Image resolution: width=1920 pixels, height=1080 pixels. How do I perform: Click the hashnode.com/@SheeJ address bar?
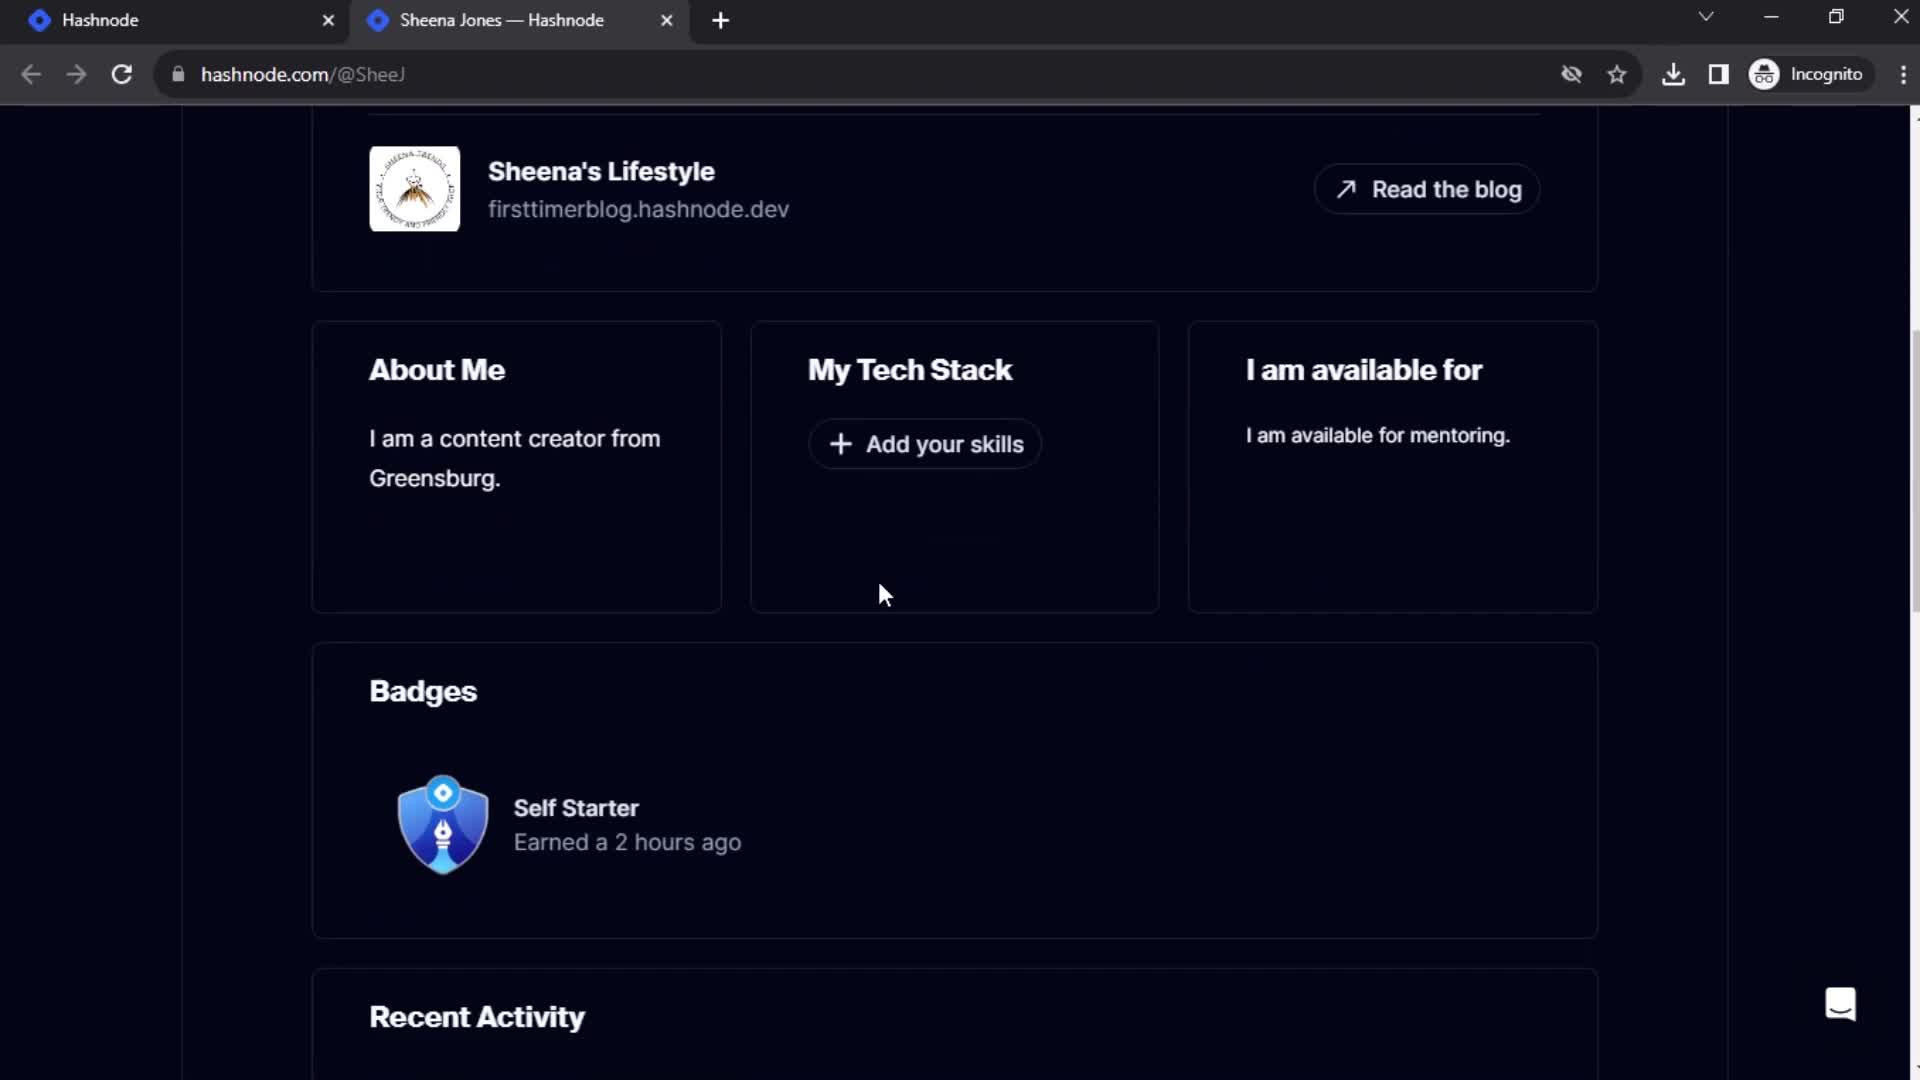(x=305, y=74)
